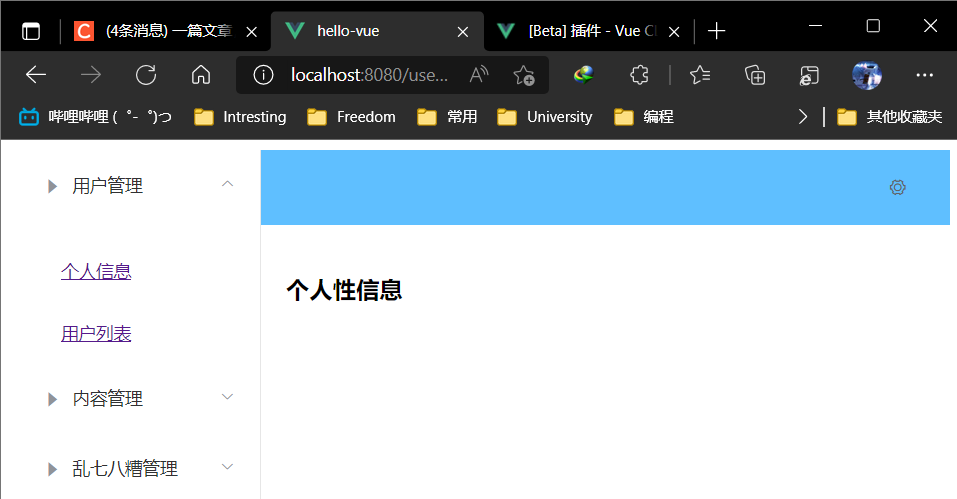Viewport: 957px width, 499px height.
Task: Open browser Settings and more menu
Action: pos(925,75)
